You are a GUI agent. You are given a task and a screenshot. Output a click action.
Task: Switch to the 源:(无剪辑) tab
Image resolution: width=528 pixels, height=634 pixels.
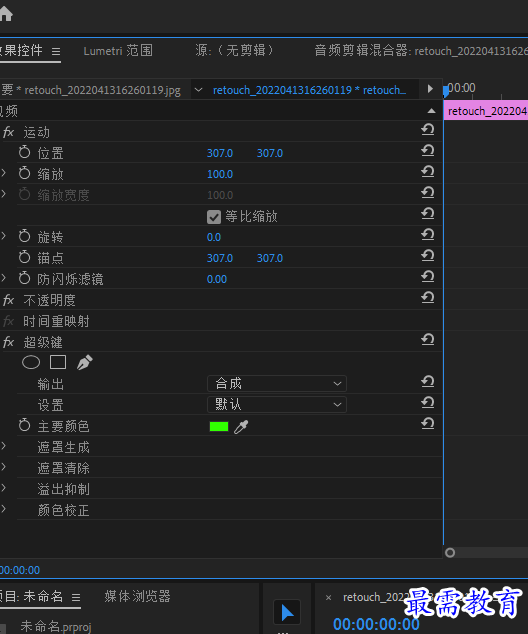234,51
